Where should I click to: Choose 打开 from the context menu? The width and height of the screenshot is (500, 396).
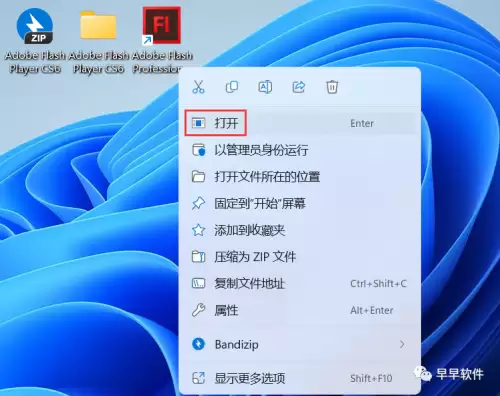coord(300,123)
